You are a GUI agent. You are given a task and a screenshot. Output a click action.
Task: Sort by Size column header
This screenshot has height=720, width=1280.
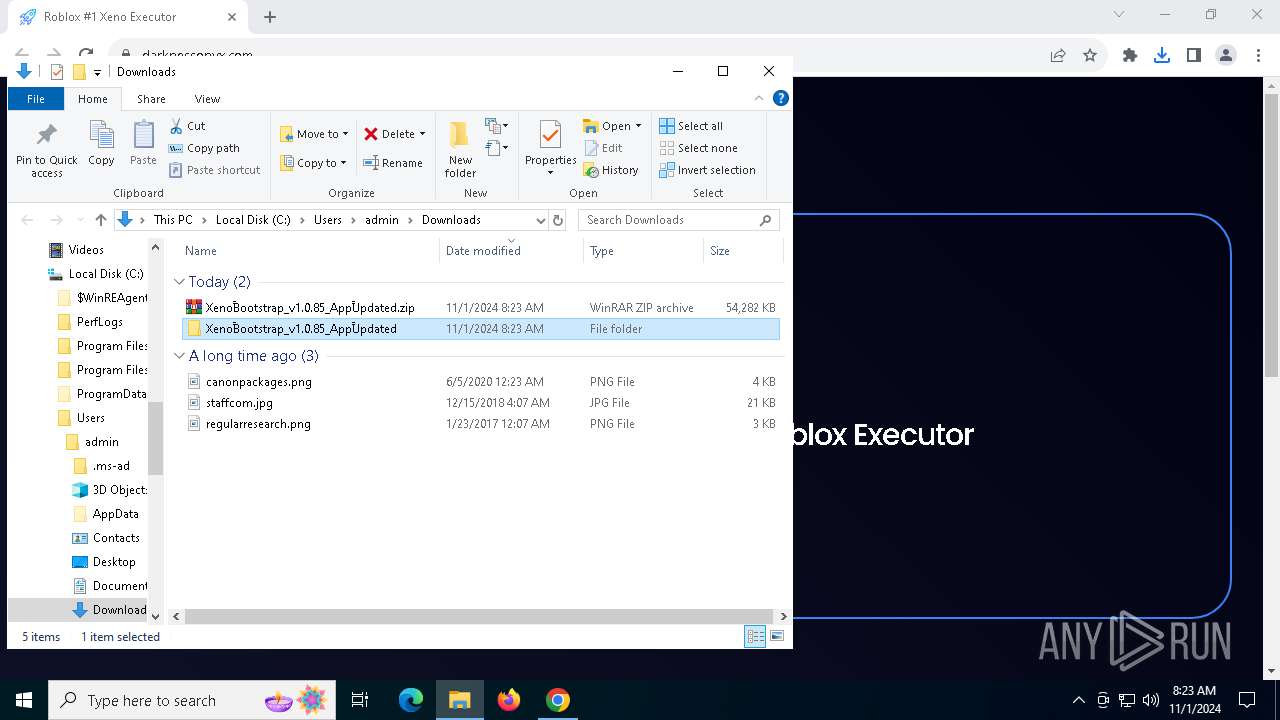click(x=742, y=251)
